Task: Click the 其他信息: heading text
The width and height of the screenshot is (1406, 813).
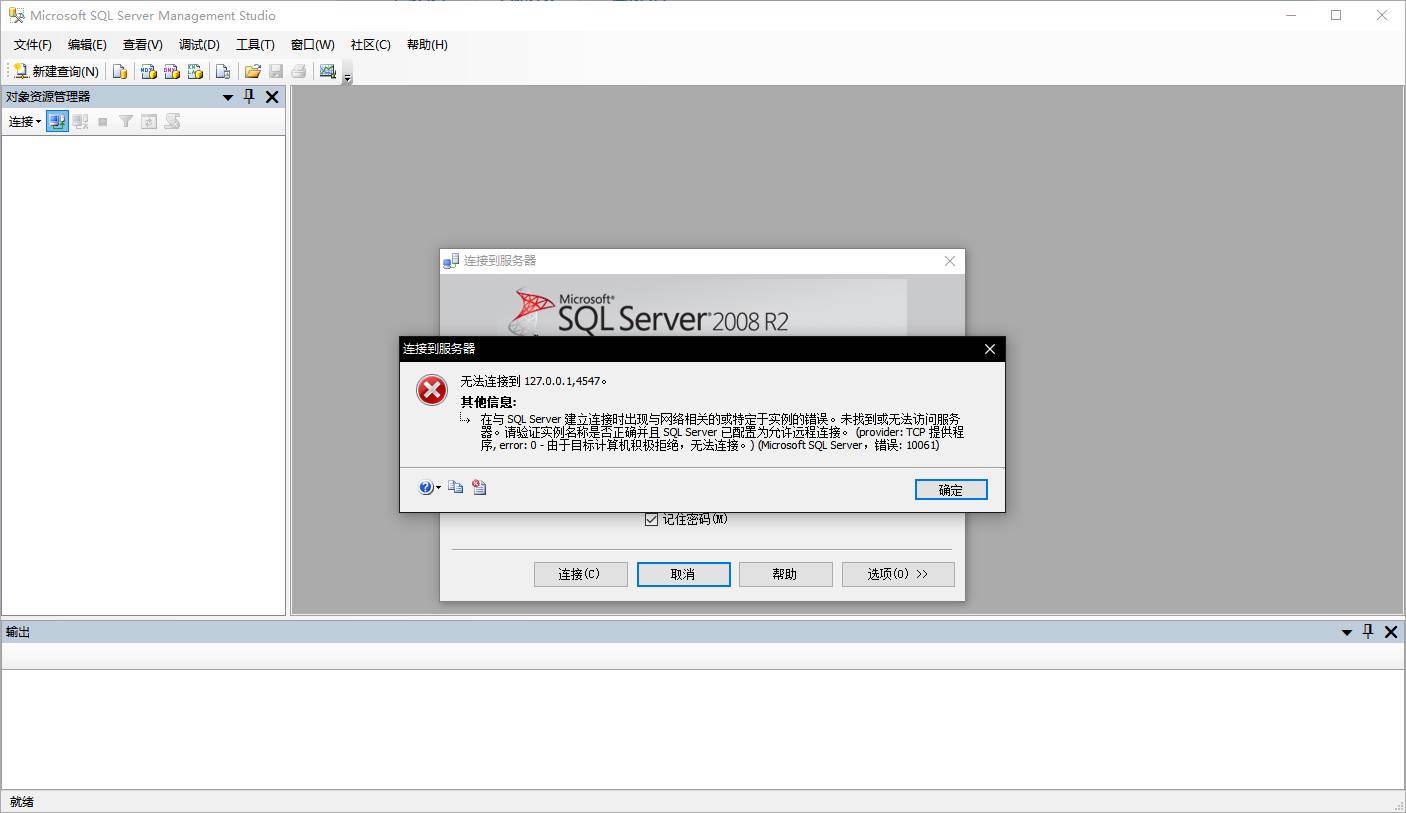Action: pos(489,402)
